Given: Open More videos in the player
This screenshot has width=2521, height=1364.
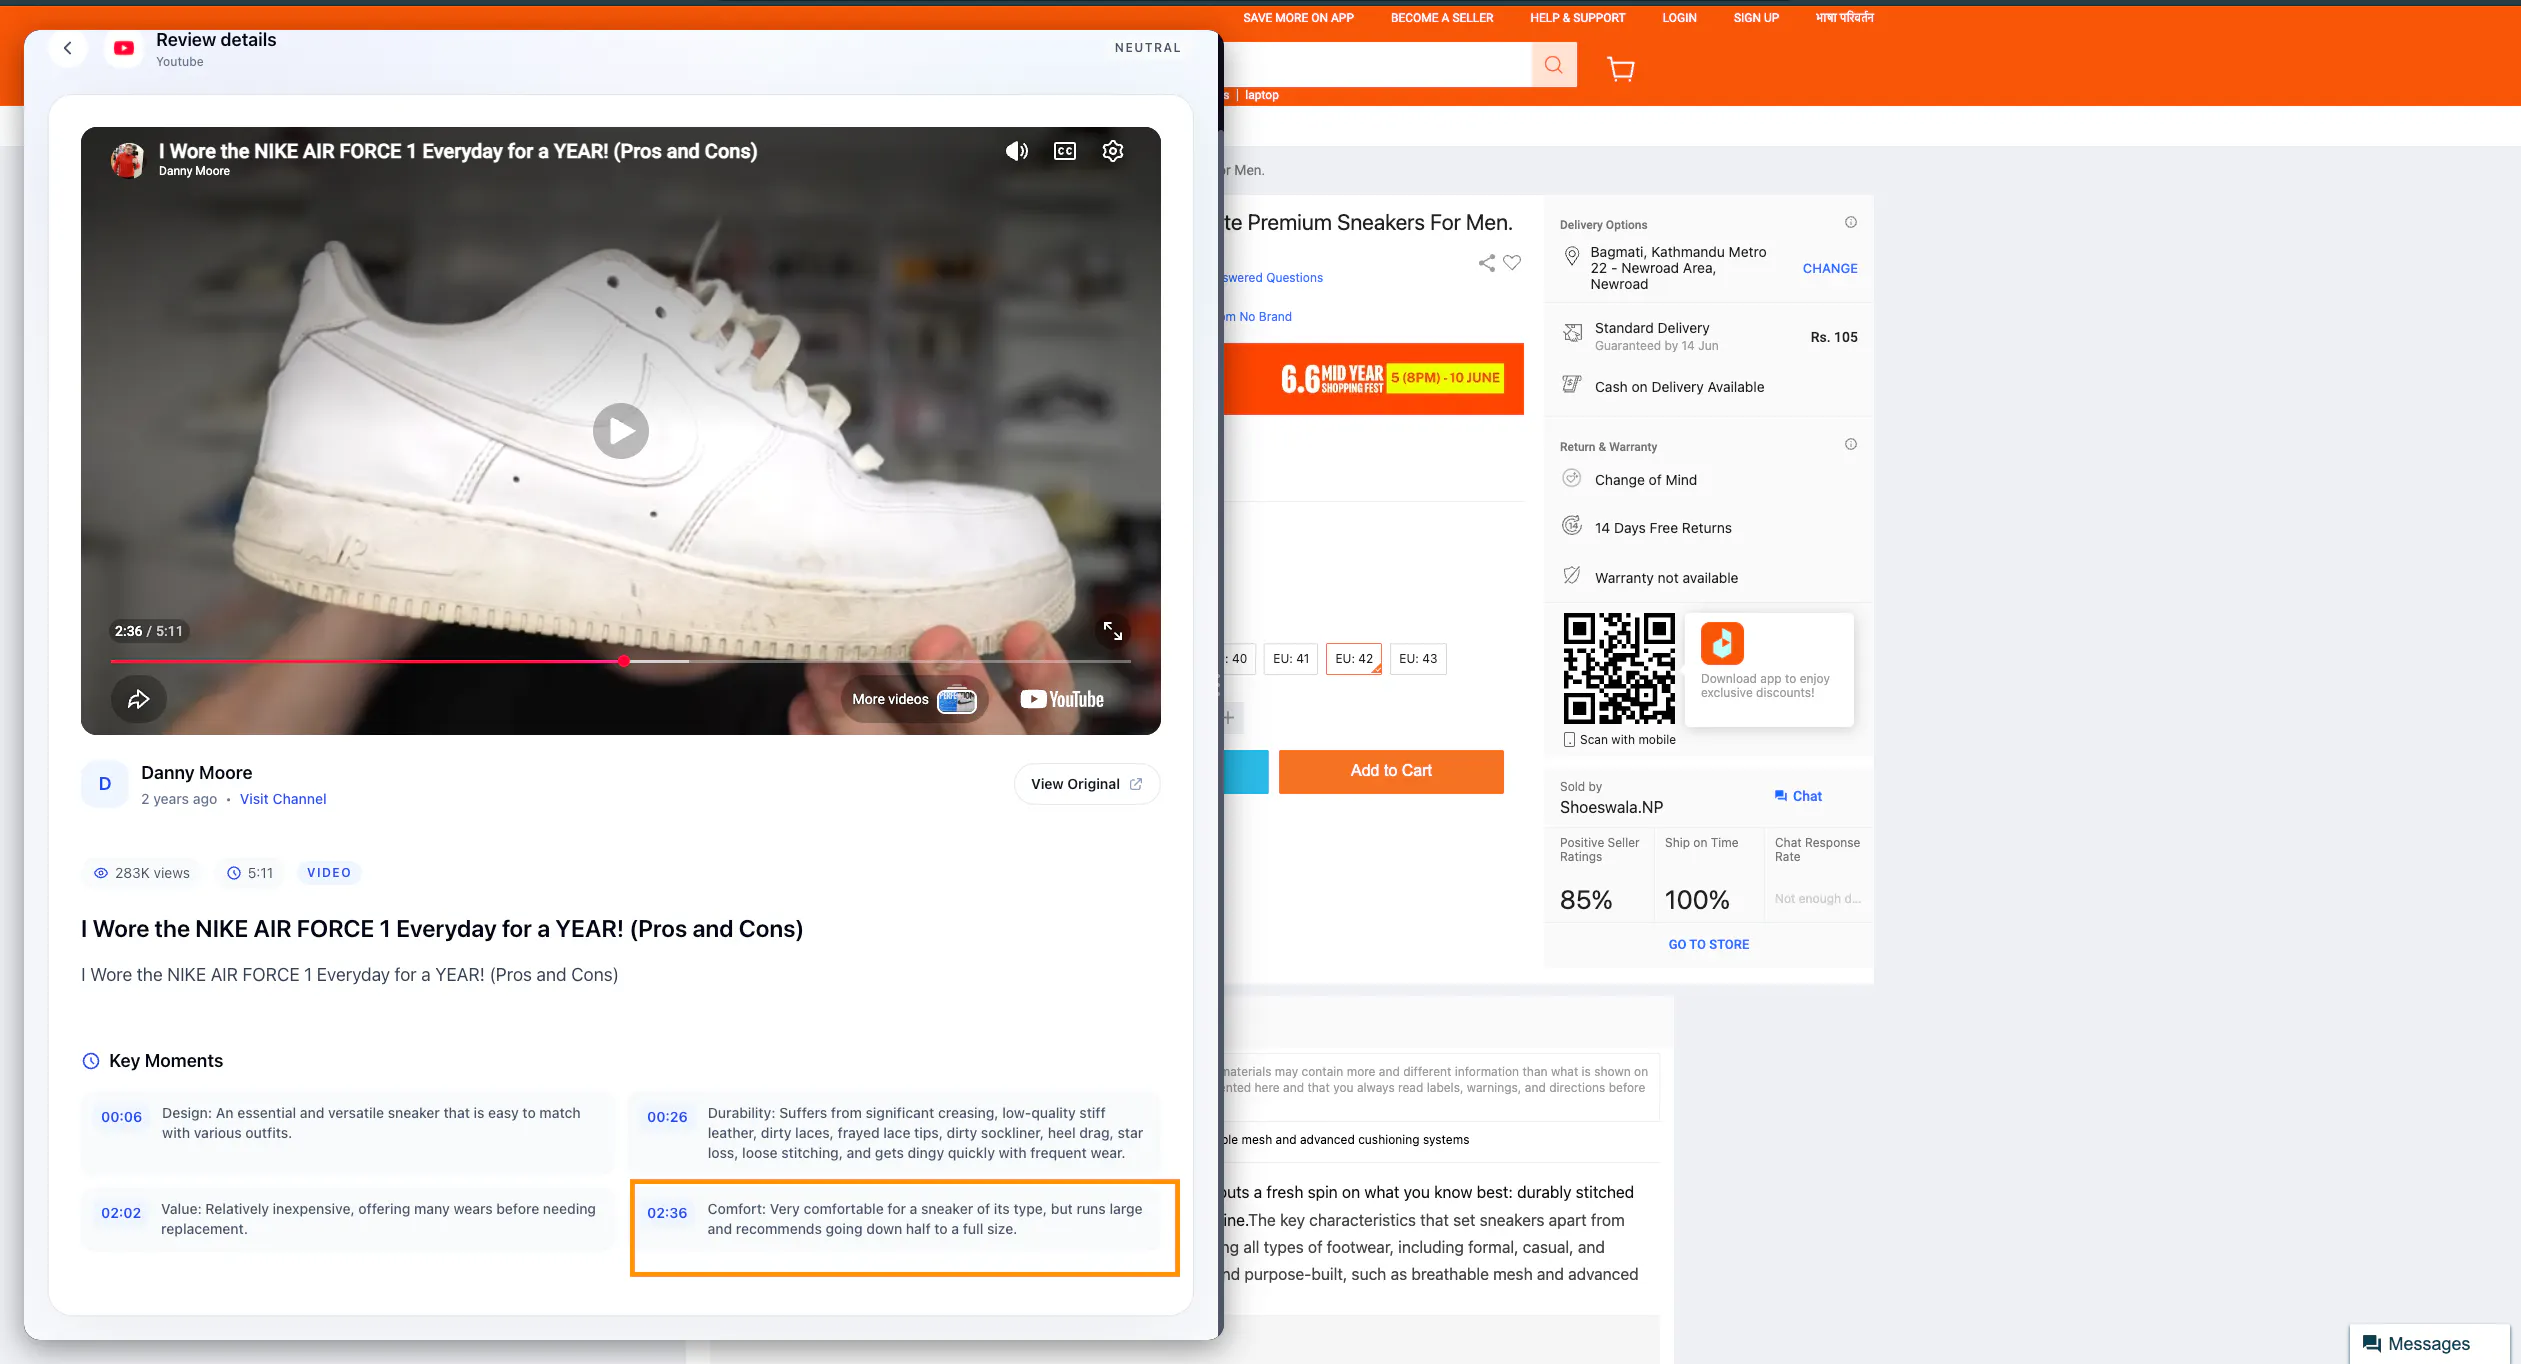Looking at the screenshot, I should click(x=913, y=699).
